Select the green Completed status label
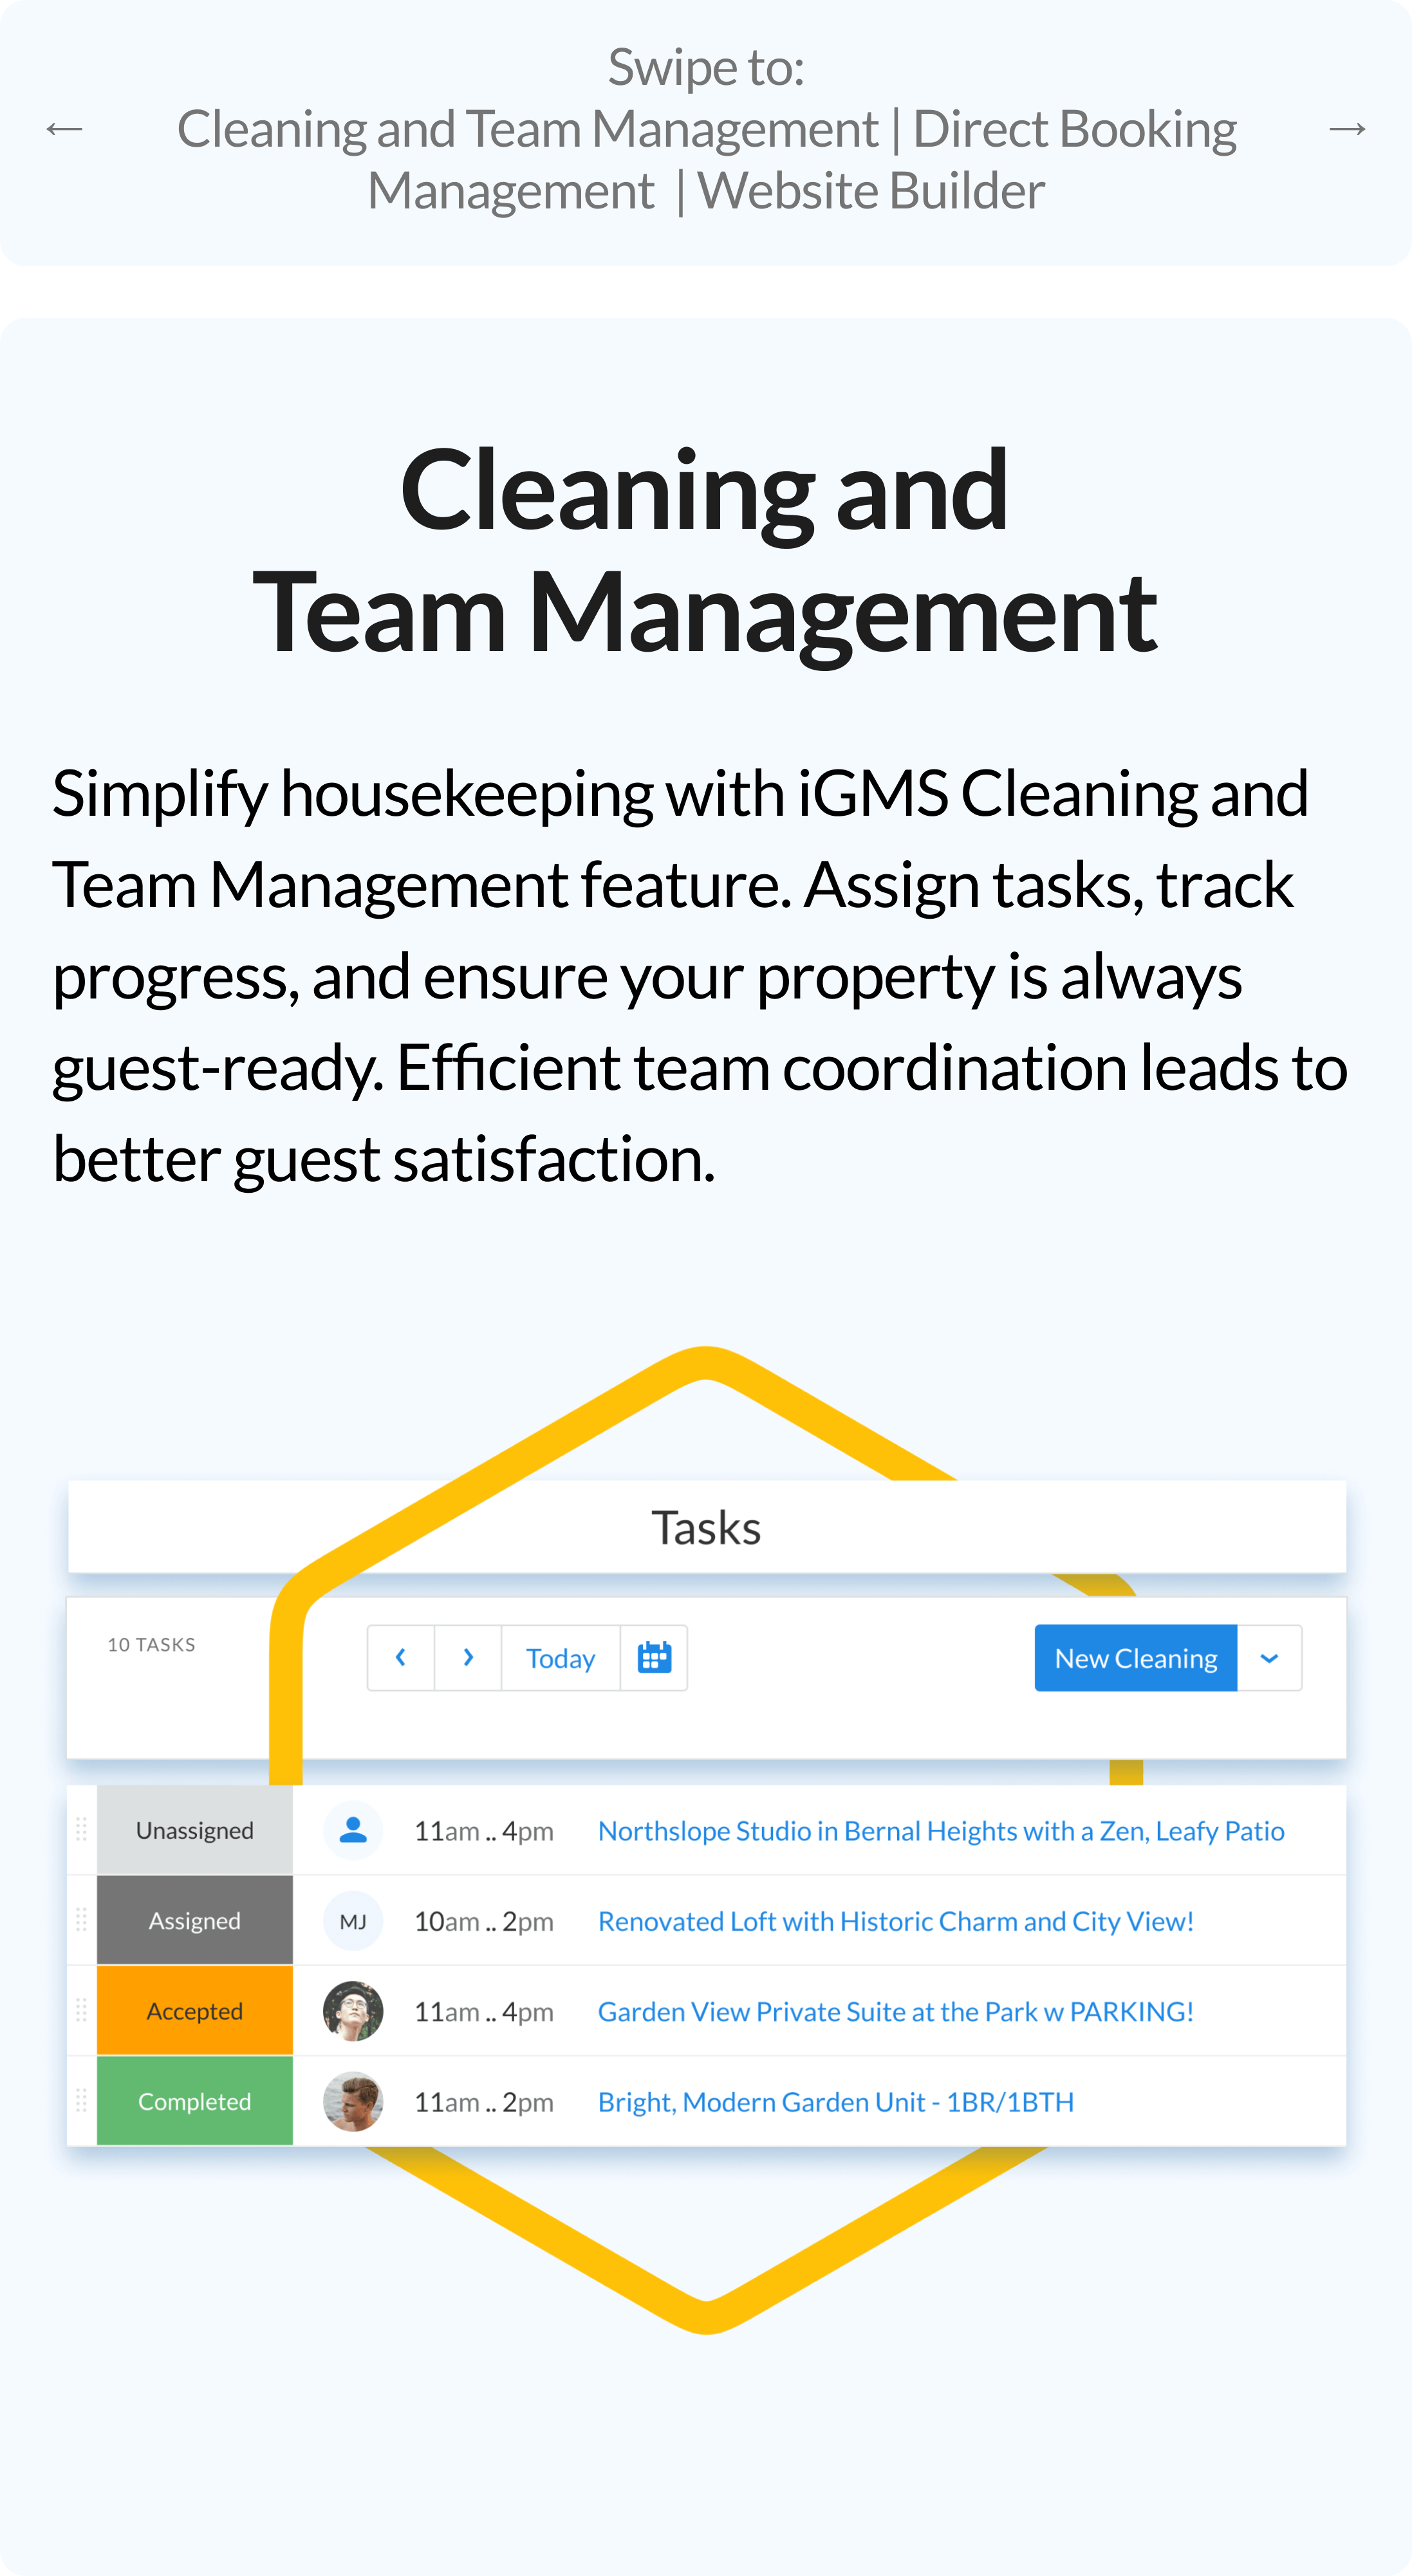1412x2576 pixels. click(195, 2100)
